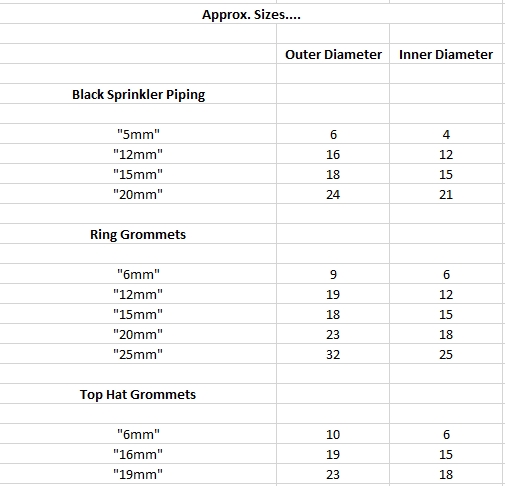Select the "Approx. Sizes...." title cell
This screenshot has height=486, width=505.
(x=251, y=14)
